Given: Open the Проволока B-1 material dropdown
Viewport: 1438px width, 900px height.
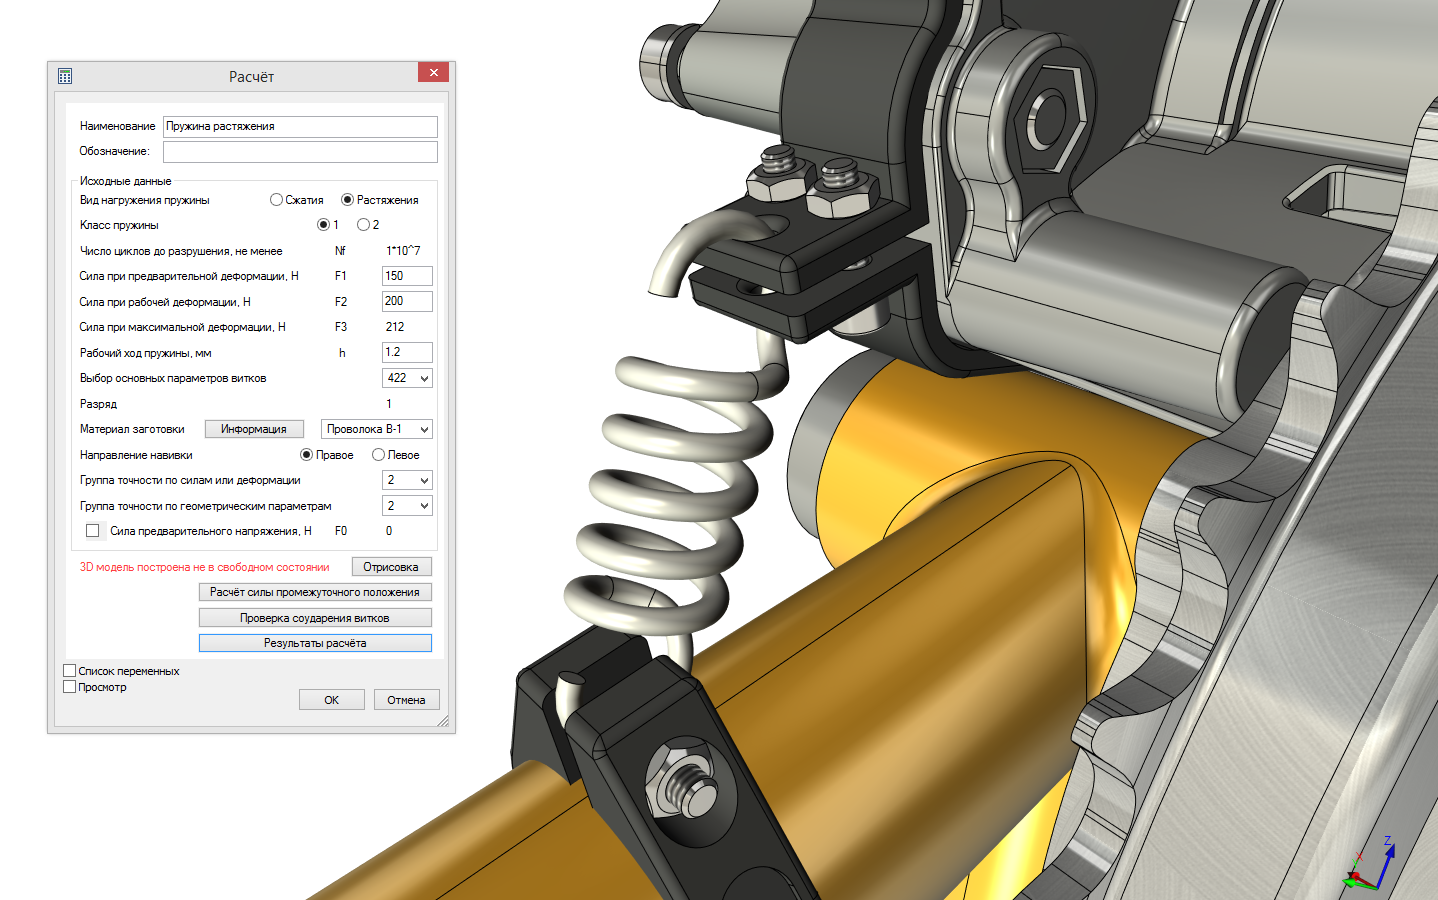Looking at the screenshot, I should [x=377, y=429].
